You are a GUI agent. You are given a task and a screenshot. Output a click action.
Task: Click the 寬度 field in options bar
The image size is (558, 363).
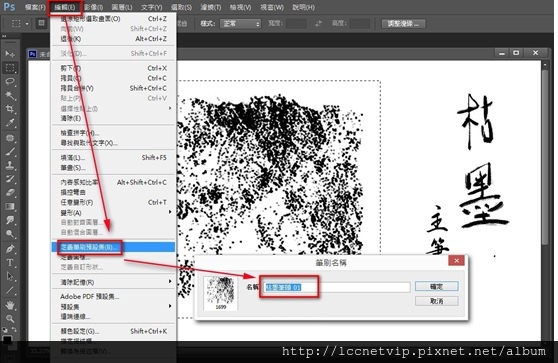tap(296, 24)
